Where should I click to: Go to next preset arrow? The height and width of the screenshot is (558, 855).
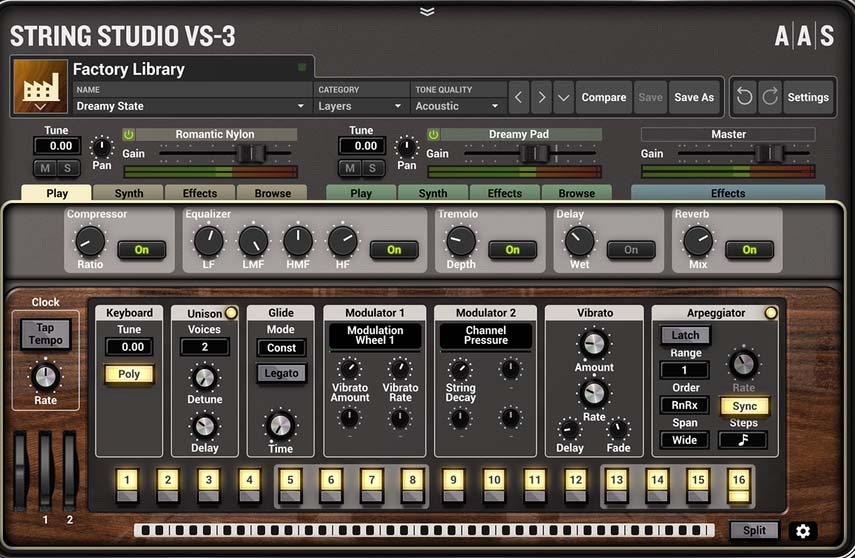pos(541,98)
